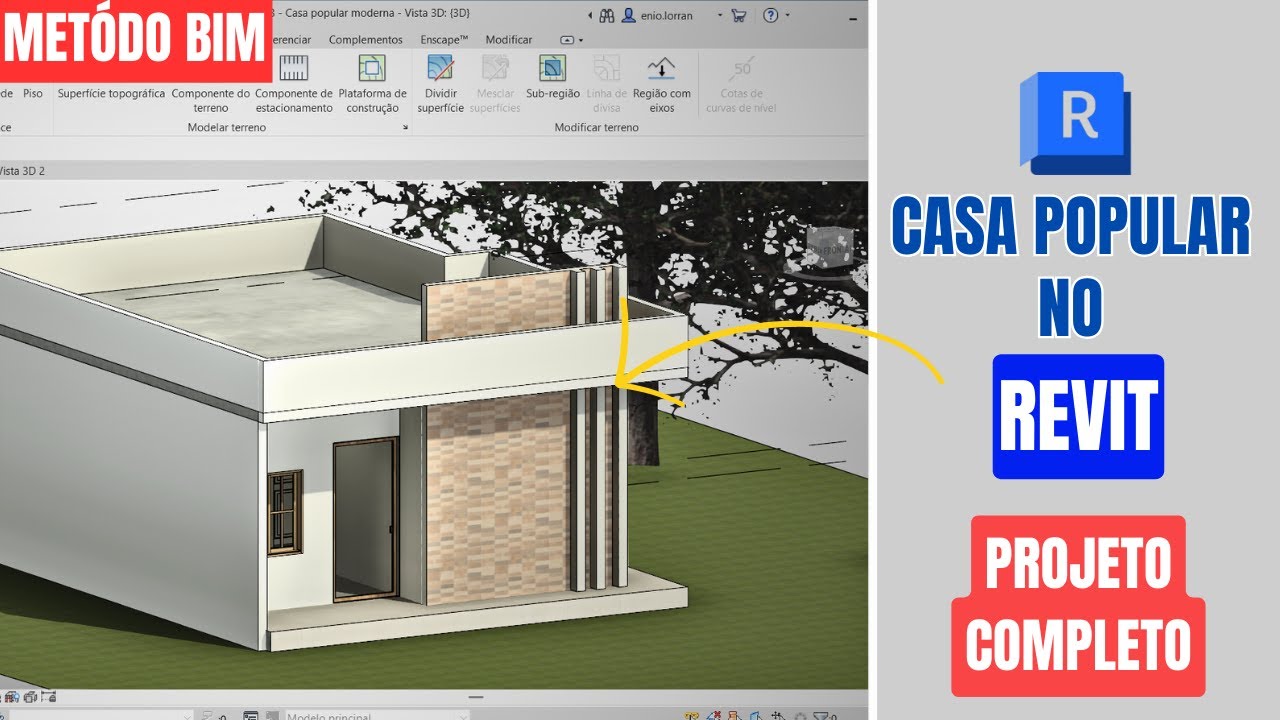Select the Região com eixos tool icon
The image size is (1280, 720).
(661, 68)
